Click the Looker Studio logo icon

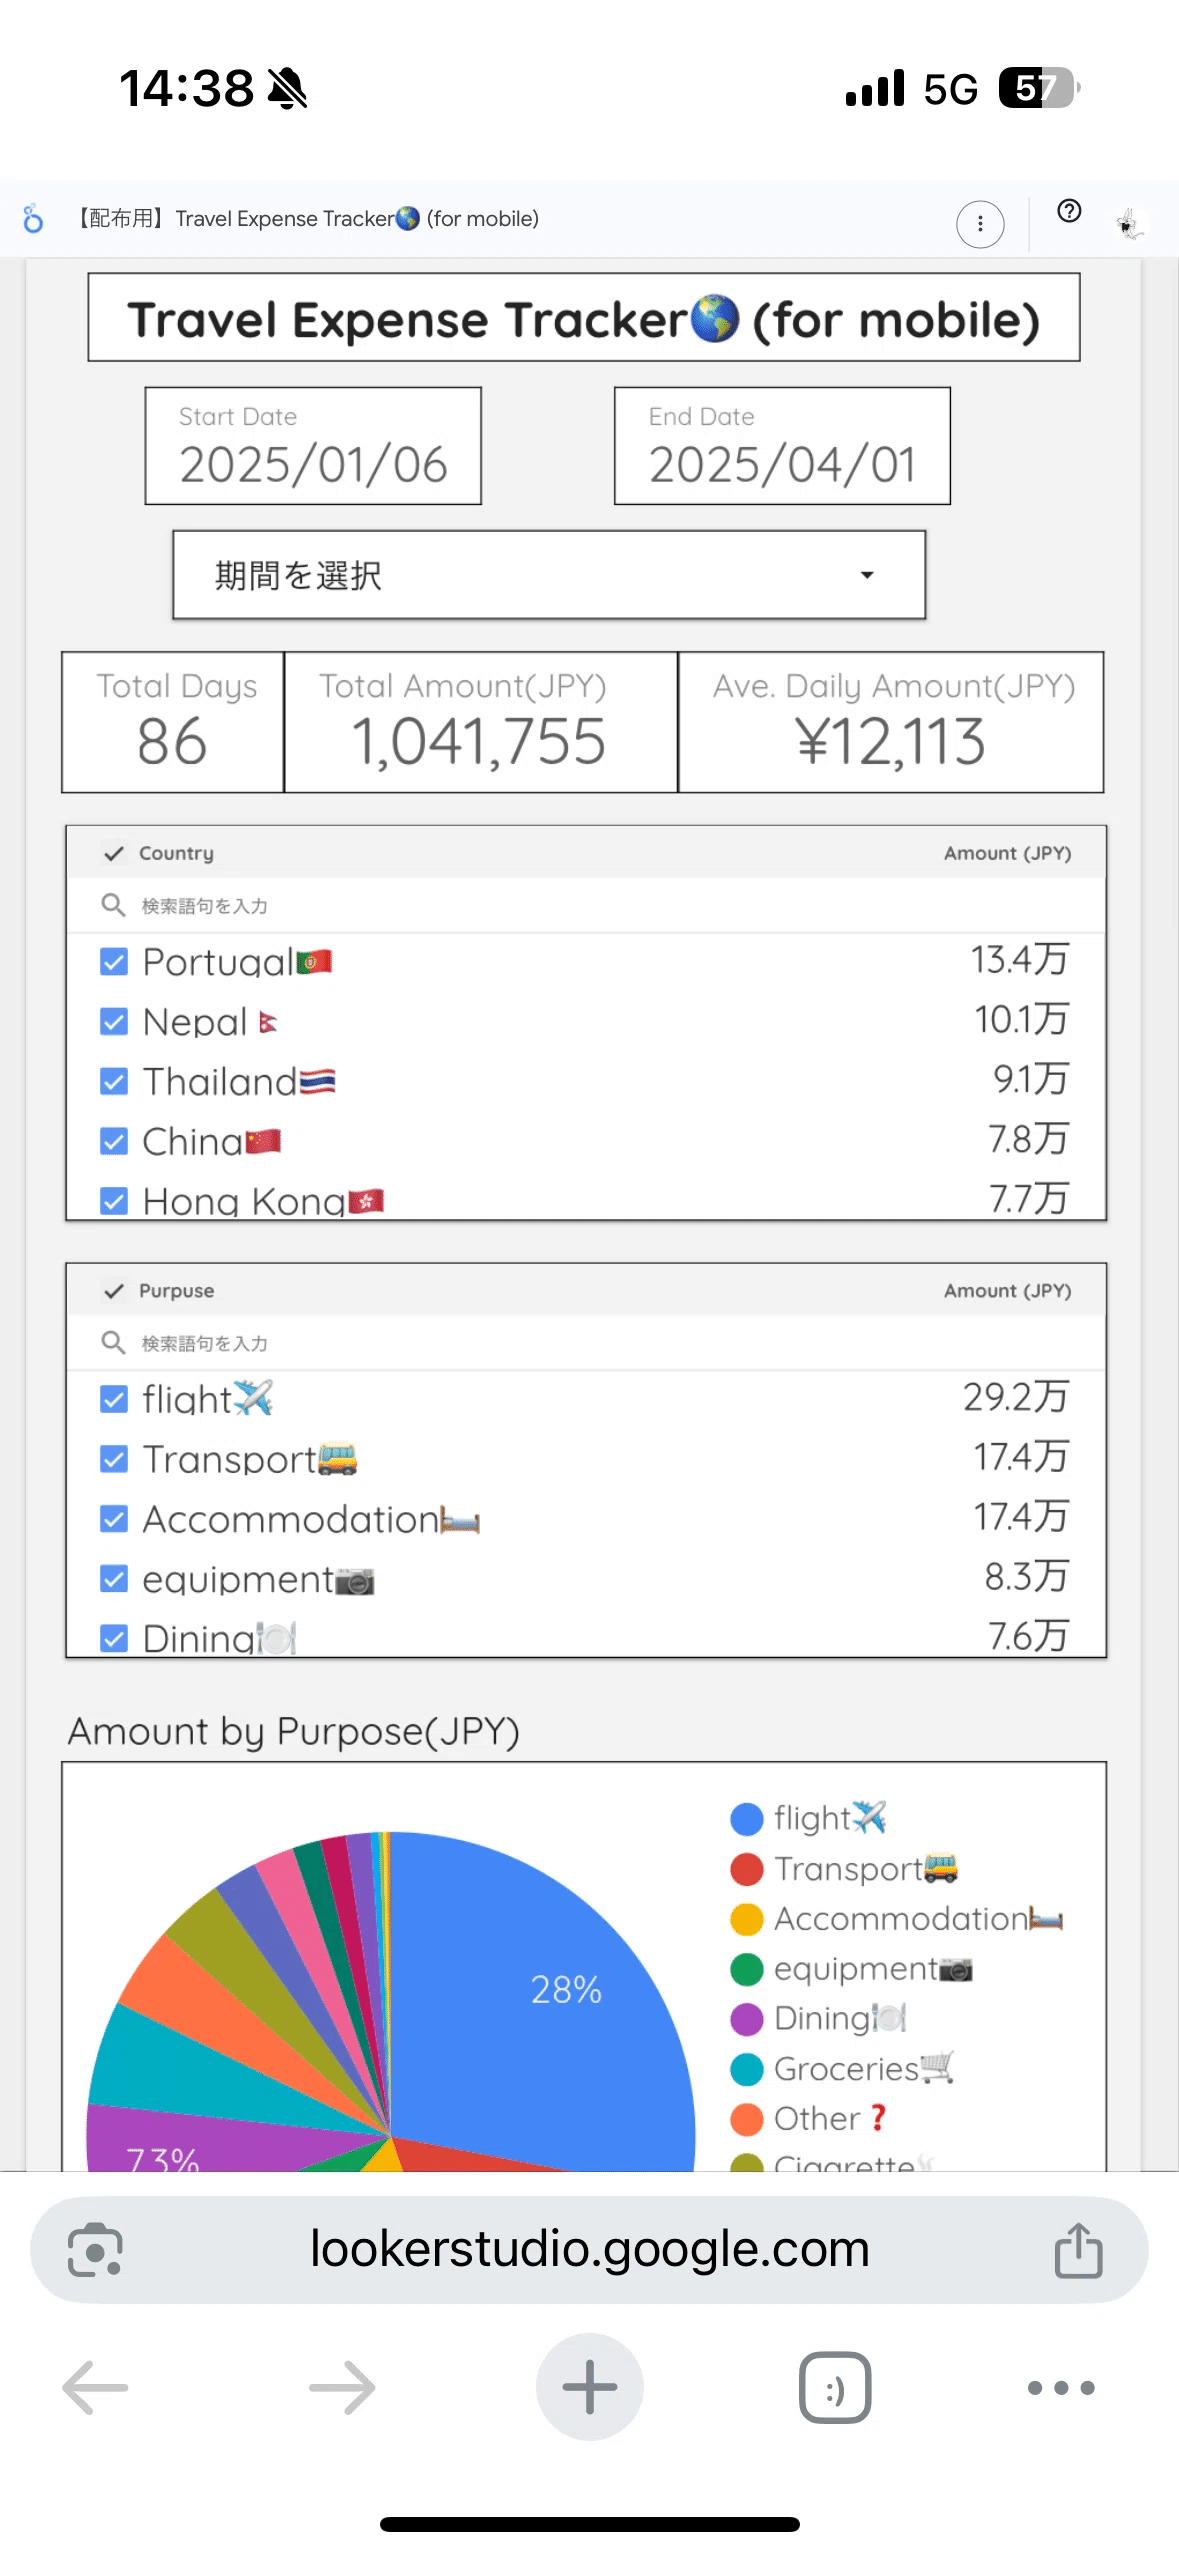coord(33,220)
